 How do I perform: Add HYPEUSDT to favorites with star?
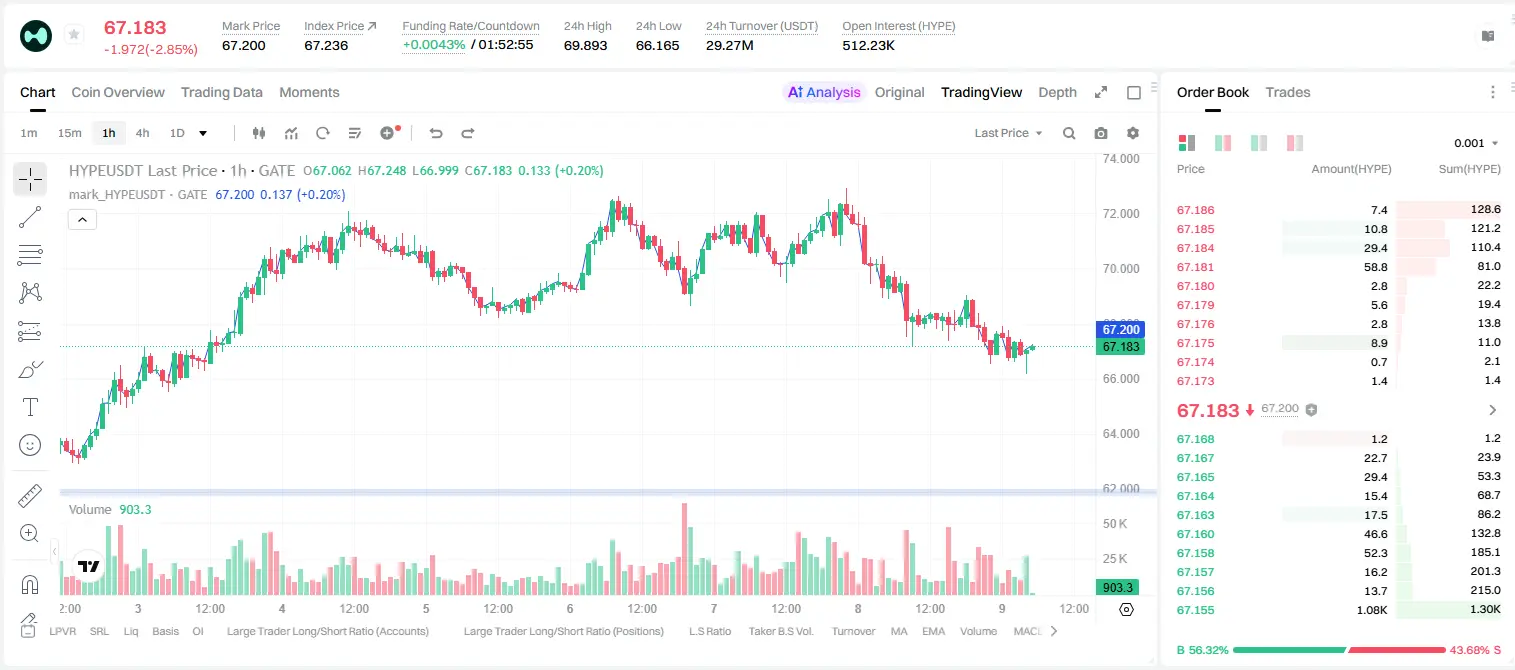74,35
